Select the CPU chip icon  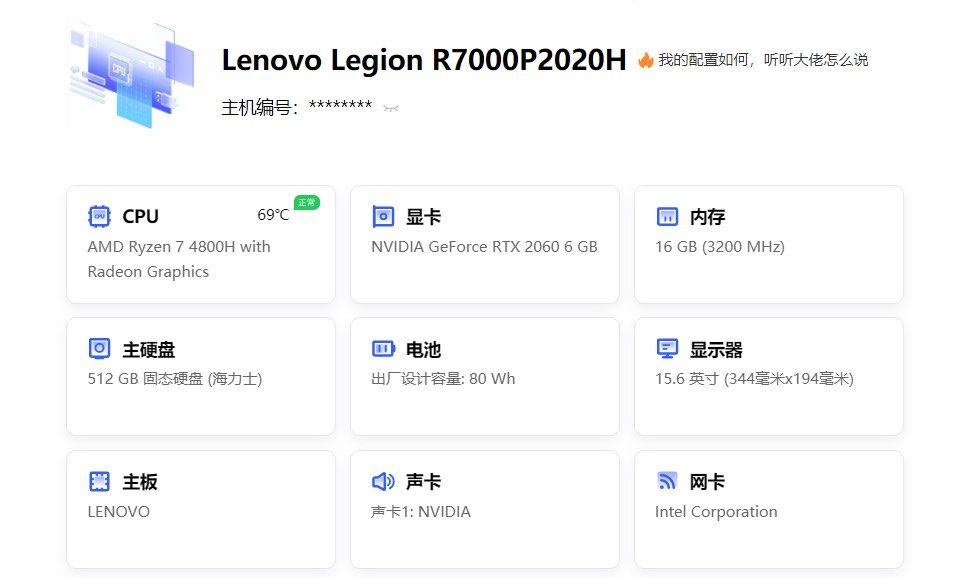point(99,216)
